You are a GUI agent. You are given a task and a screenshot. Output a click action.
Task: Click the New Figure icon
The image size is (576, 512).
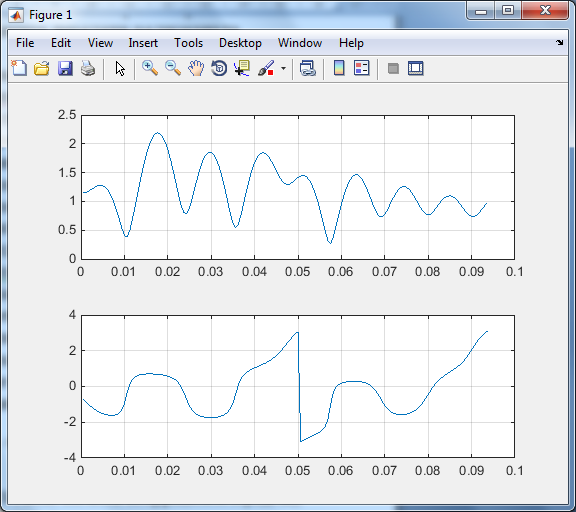pyautogui.click(x=19, y=68)
